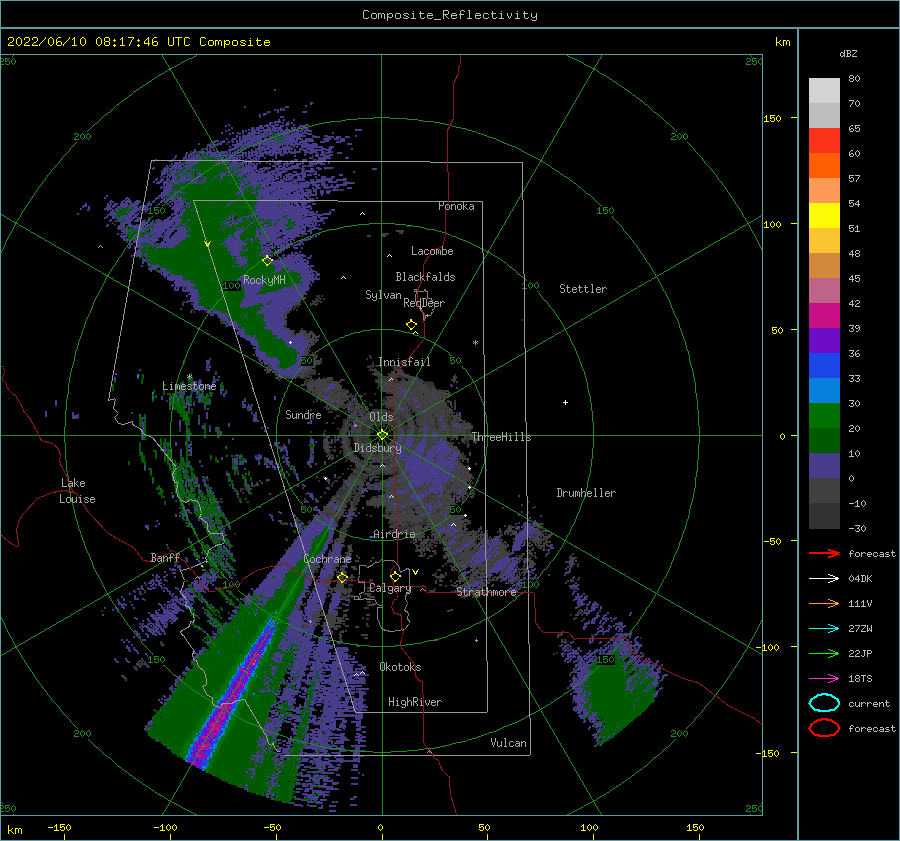900x841 pixels.
Task: Click the green 22JP arrow icon
Action: [824, 653]
